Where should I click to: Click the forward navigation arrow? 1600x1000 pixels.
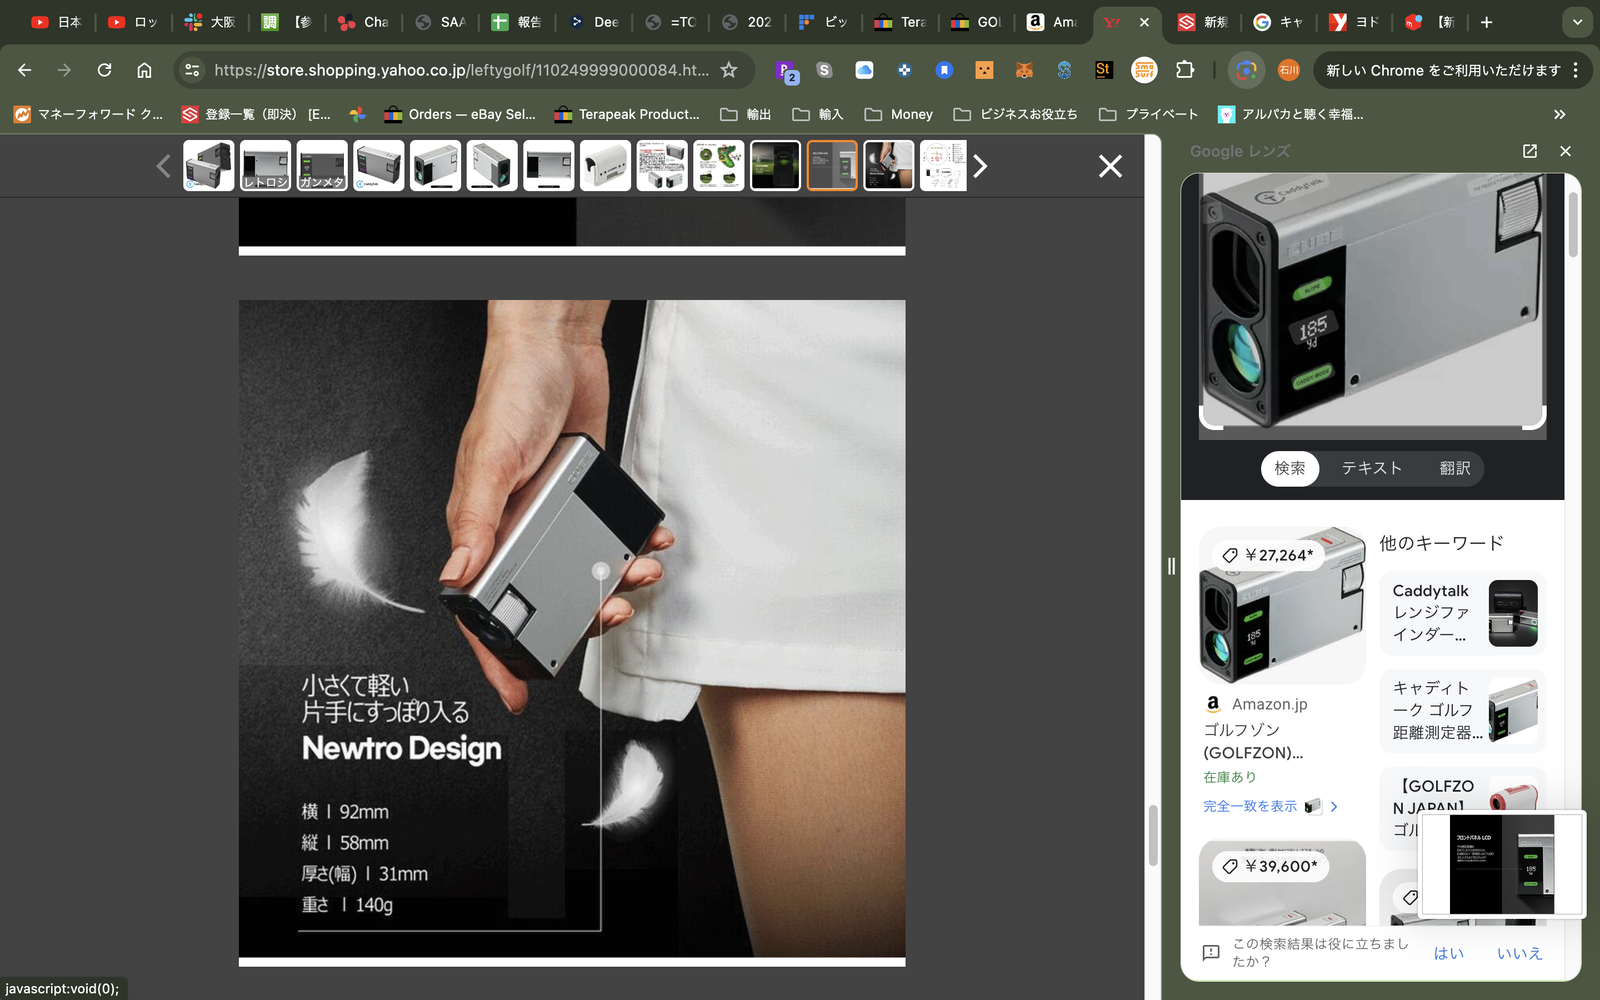64,70
